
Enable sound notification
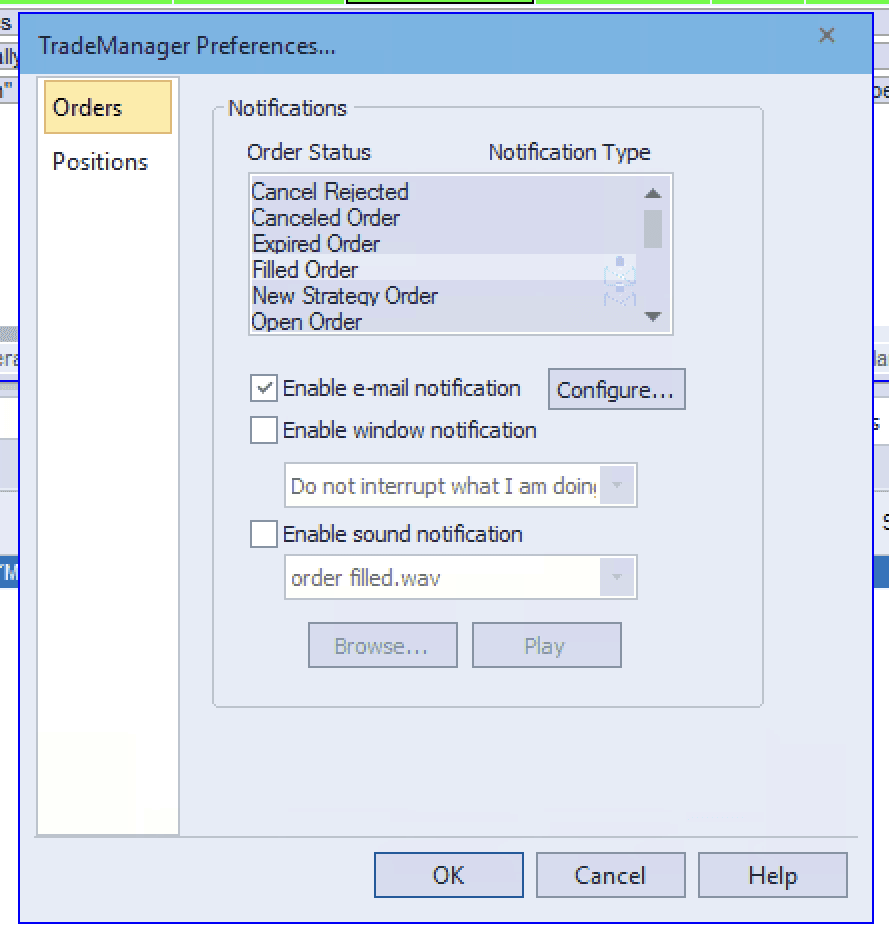coord(263,534)
